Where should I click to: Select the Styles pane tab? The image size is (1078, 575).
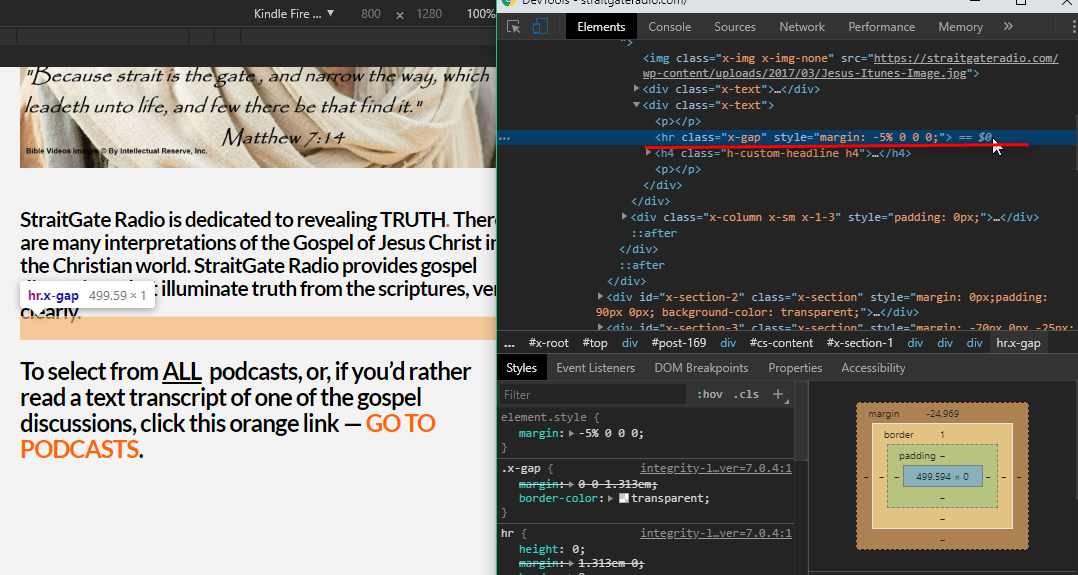coord(521,368)
